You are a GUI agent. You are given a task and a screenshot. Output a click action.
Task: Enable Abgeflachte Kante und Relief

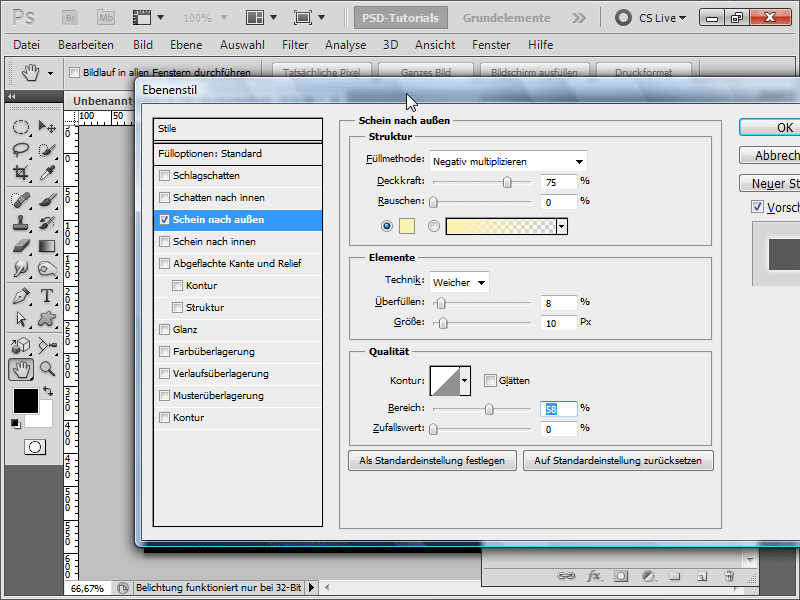(164, 263)
